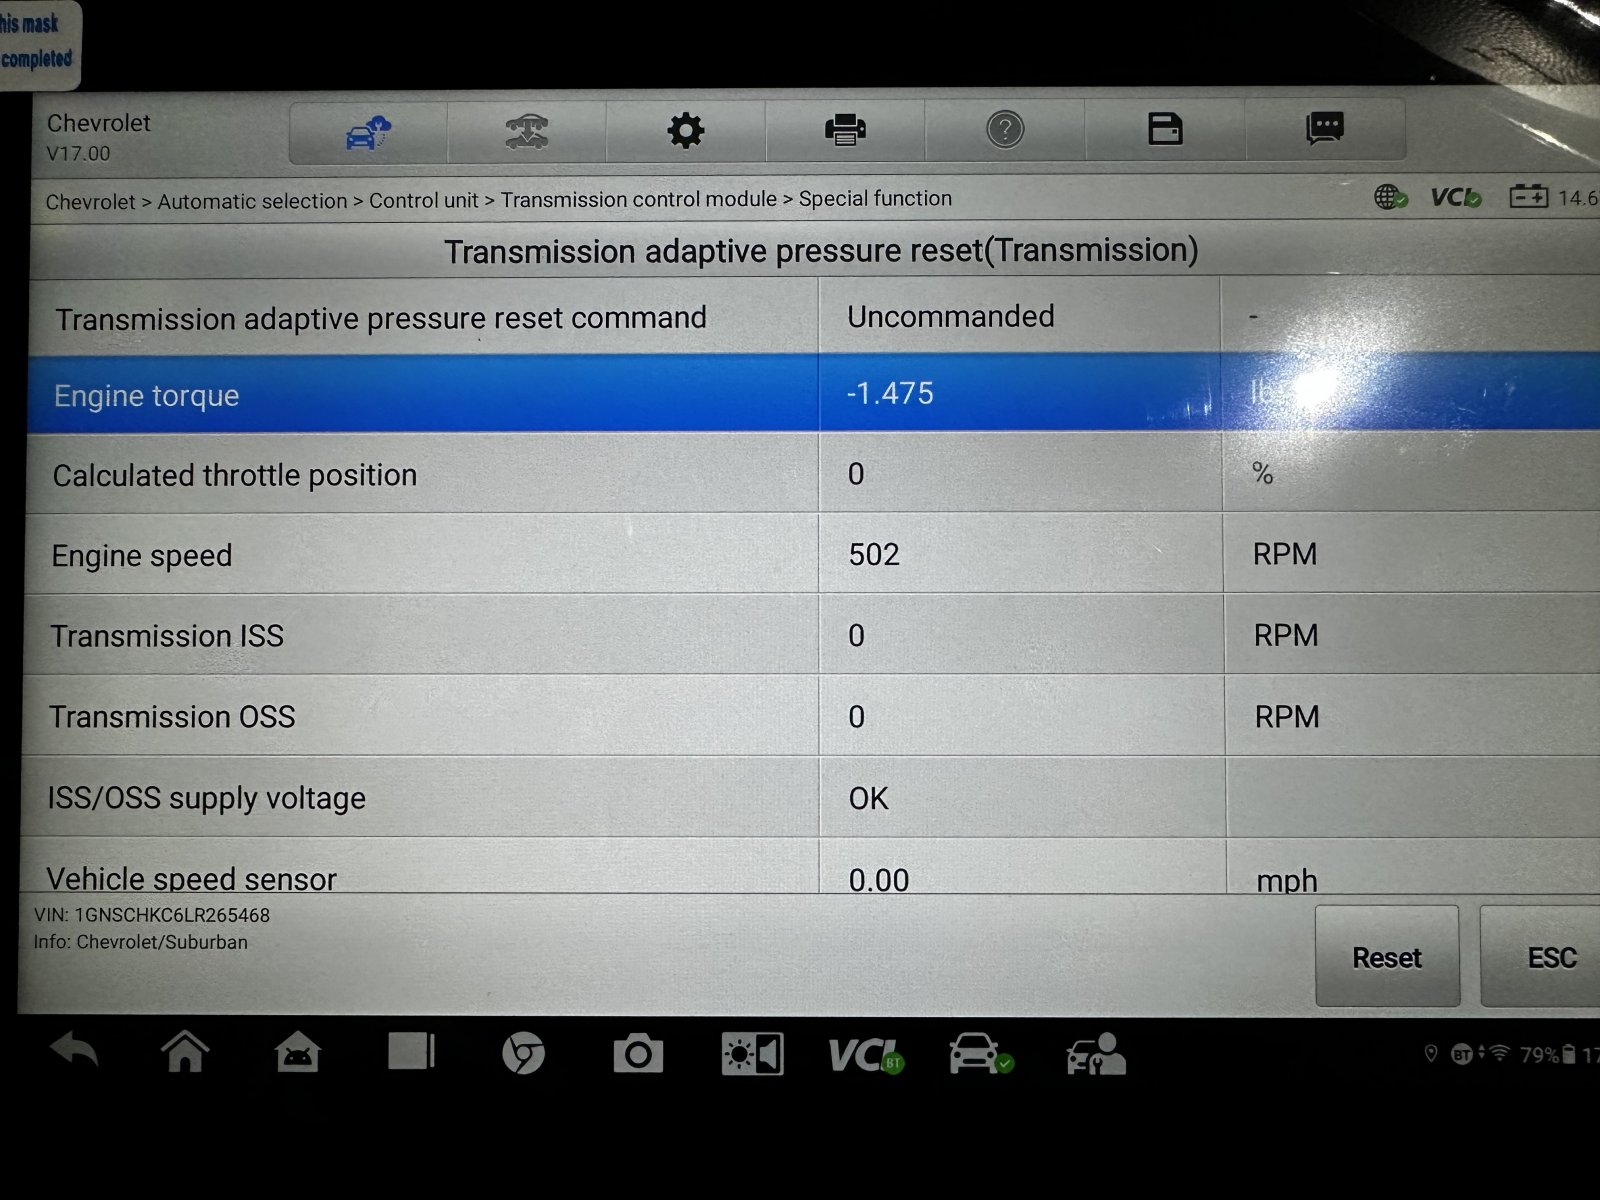The image size is (1600, 1200).
Task: Tap the Chevrolet V17.00 title label
Action: click(98, 137)
